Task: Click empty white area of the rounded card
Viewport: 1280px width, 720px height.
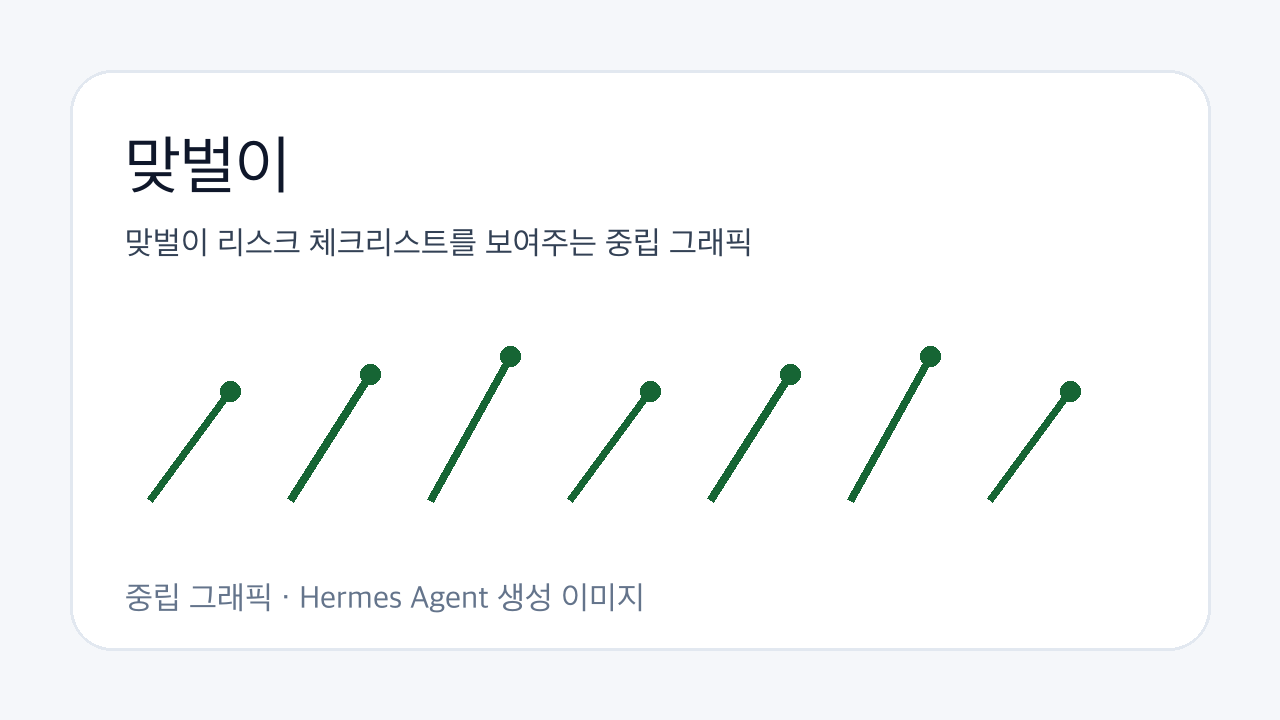Action: tap(950, 200)
